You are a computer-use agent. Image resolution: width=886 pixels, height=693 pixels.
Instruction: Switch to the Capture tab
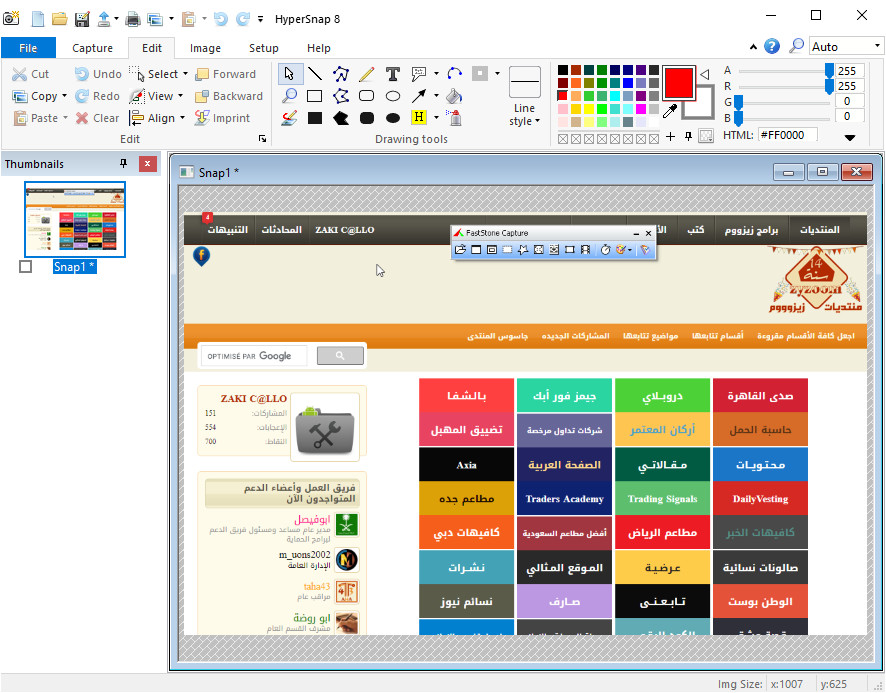[92, 48]
